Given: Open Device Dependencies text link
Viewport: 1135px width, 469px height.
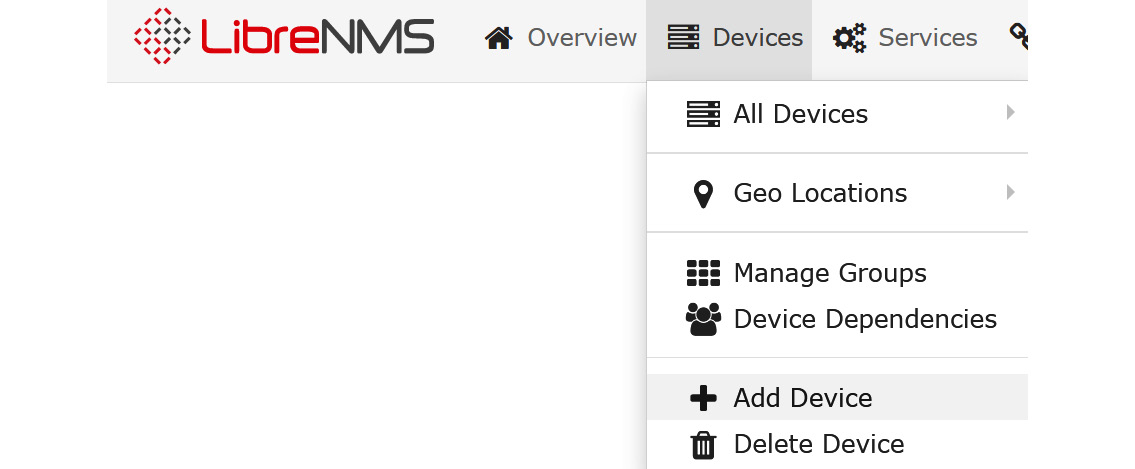Looking at the screenshot, I should coord(865,319).
